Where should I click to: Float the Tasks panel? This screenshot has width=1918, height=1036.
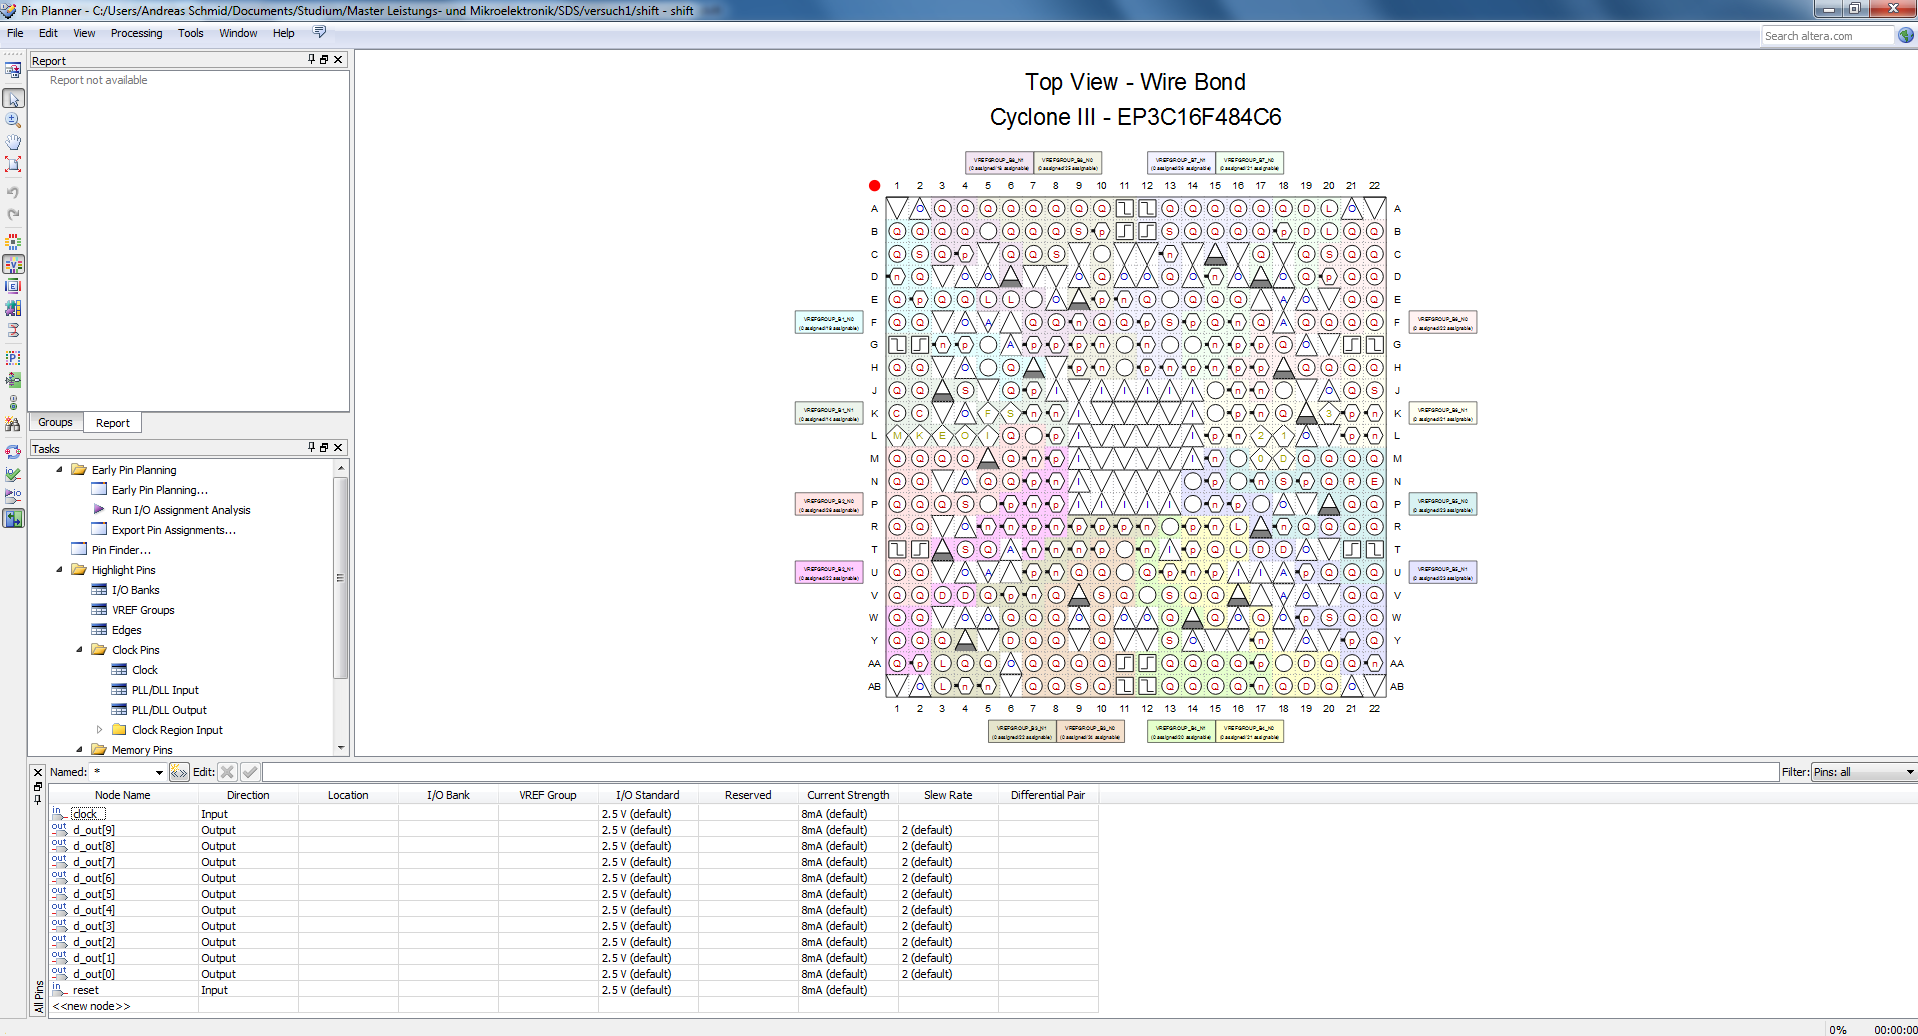324,448
